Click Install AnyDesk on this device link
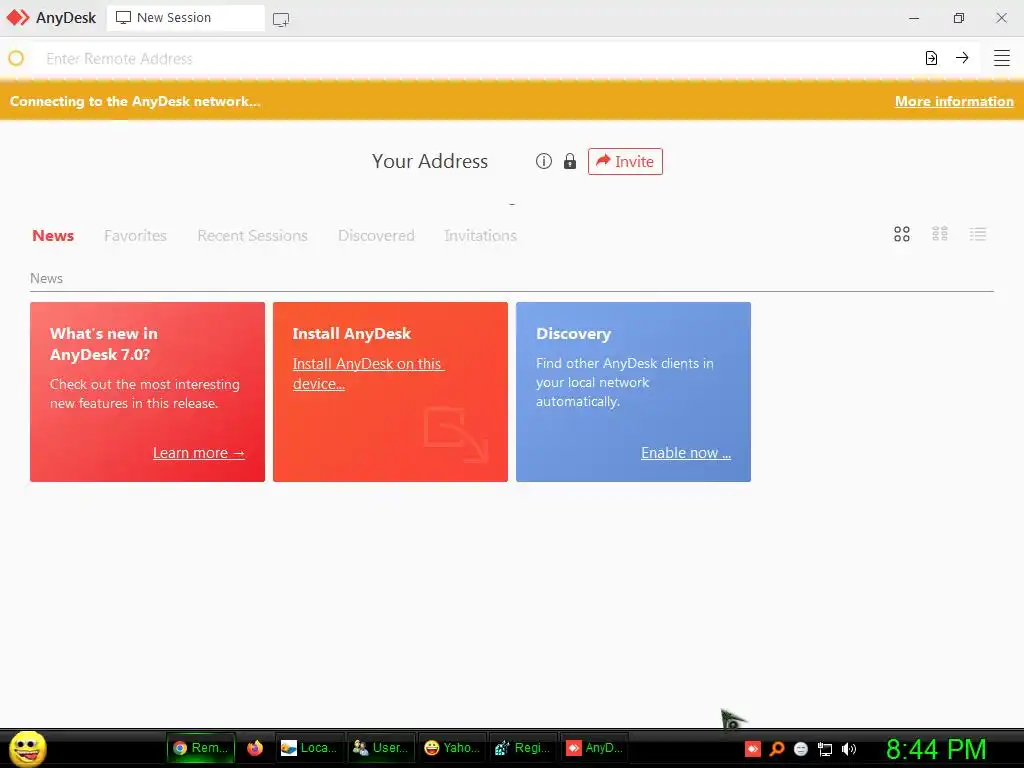1024x768 pixels. coord(368,374)
